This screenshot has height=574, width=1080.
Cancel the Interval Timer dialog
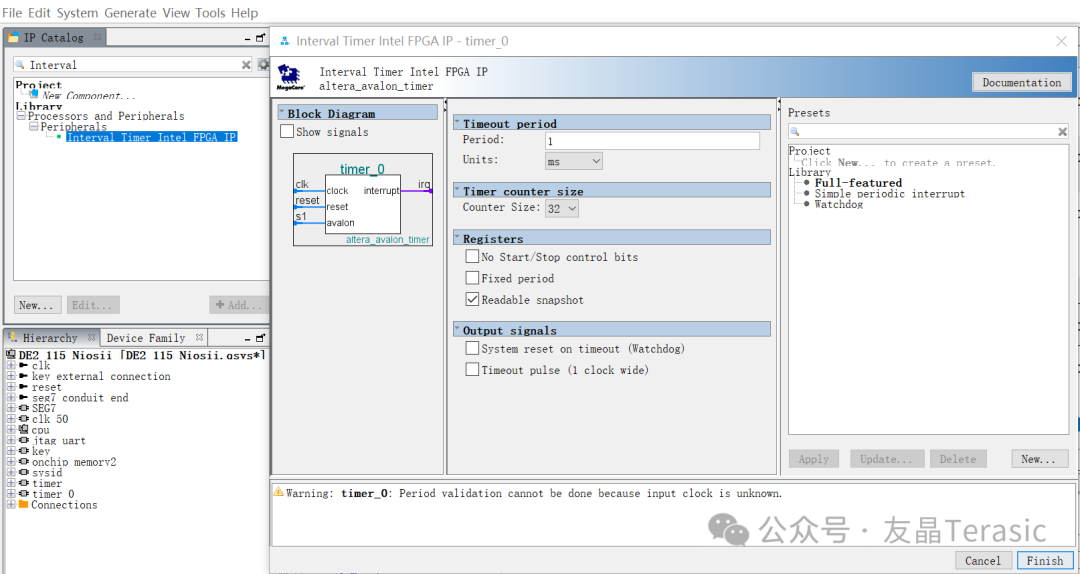click(x=983, y=560)
